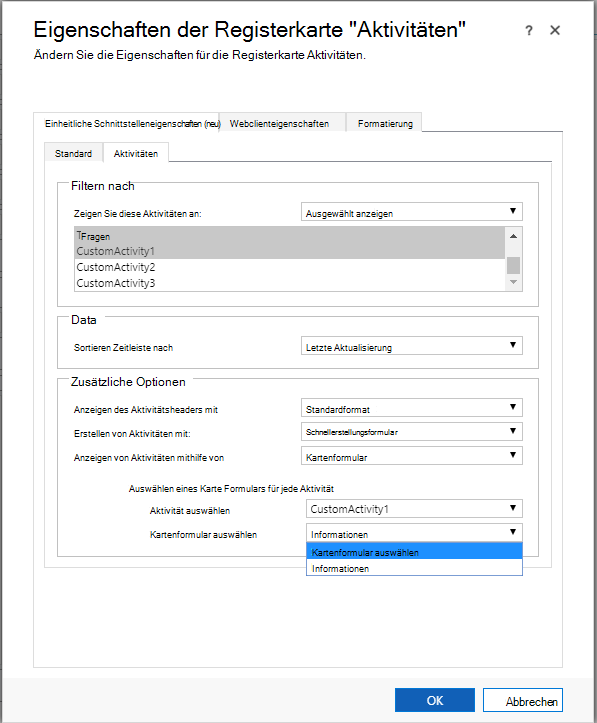
Task: Open the Formatierung tab
Action: [x=384, y=123]
